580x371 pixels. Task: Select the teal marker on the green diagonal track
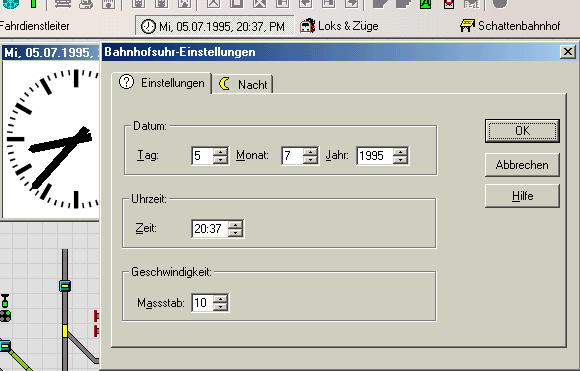[x=5, y=346]
